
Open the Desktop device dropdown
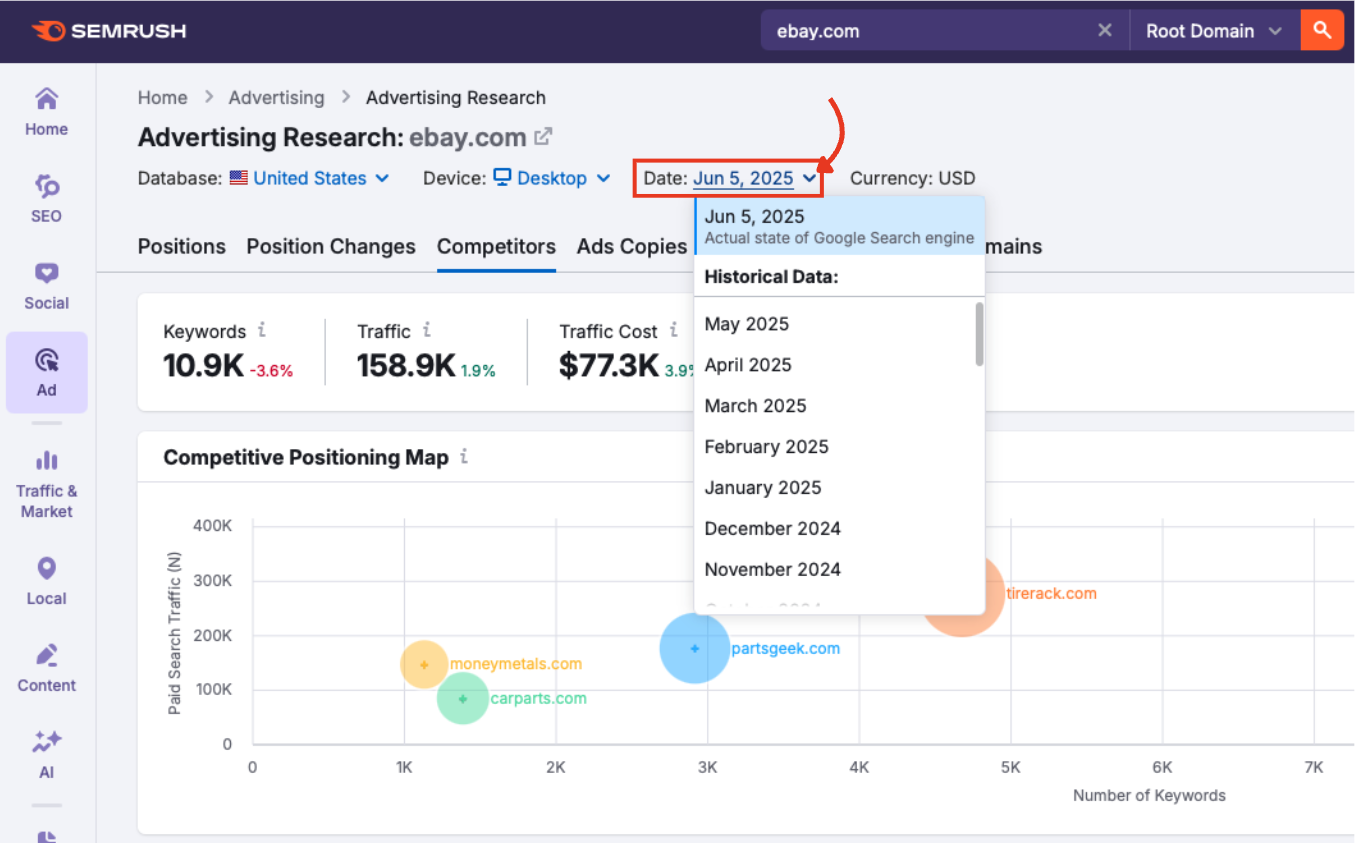[551, 178]
